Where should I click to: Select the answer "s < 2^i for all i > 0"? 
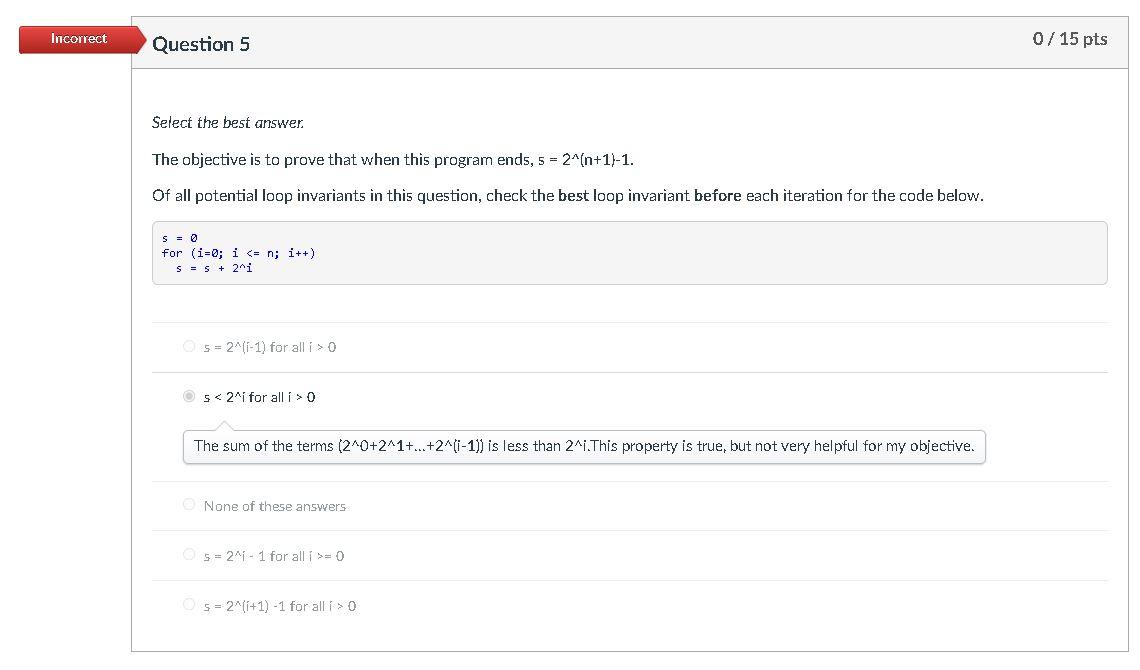[189, 396]
